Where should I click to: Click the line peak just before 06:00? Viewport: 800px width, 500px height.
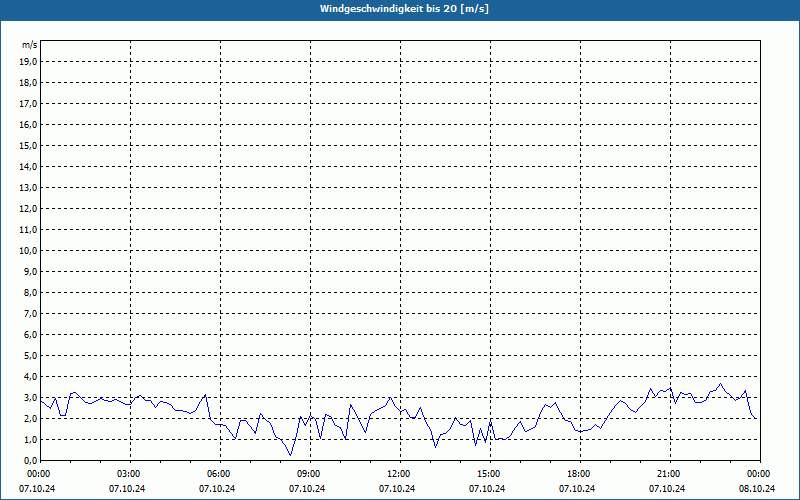pyautogui.click(x=205, y=394)
